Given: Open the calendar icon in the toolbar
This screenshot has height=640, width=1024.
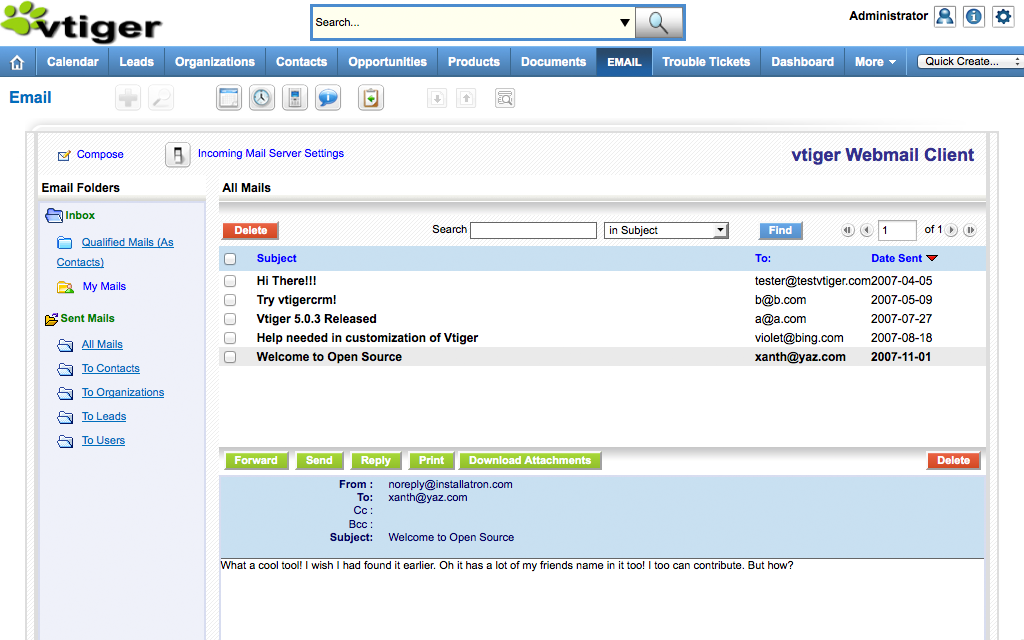Looking at the screenshot, I should [229, 98].
